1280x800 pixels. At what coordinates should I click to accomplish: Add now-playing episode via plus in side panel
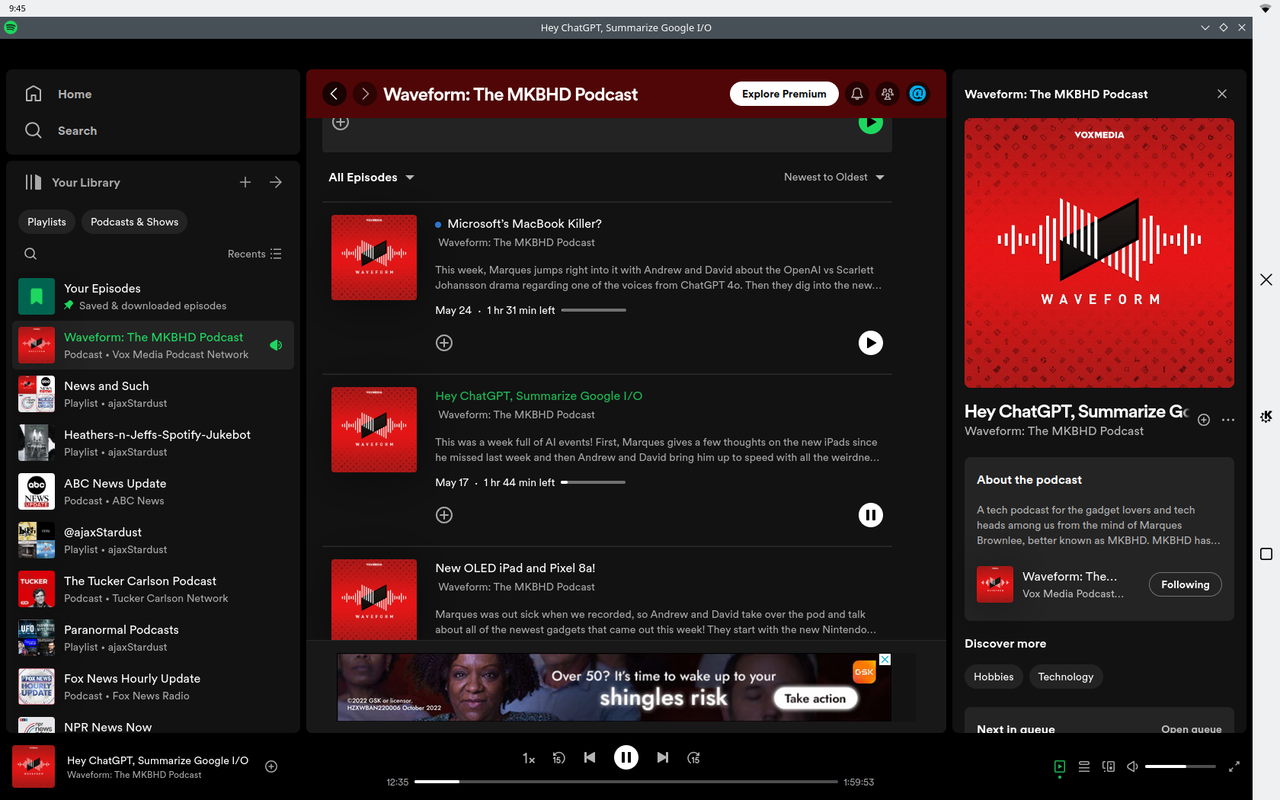[1204, 420]
